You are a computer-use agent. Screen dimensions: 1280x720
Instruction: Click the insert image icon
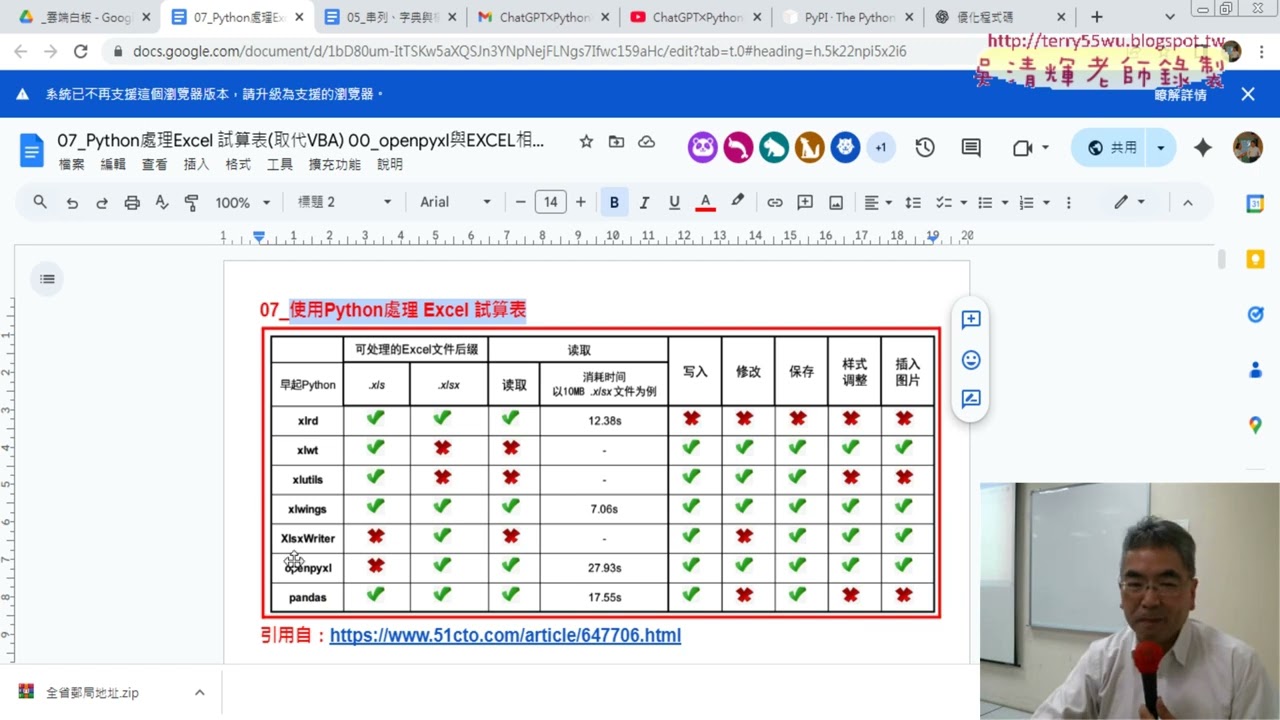836,202
